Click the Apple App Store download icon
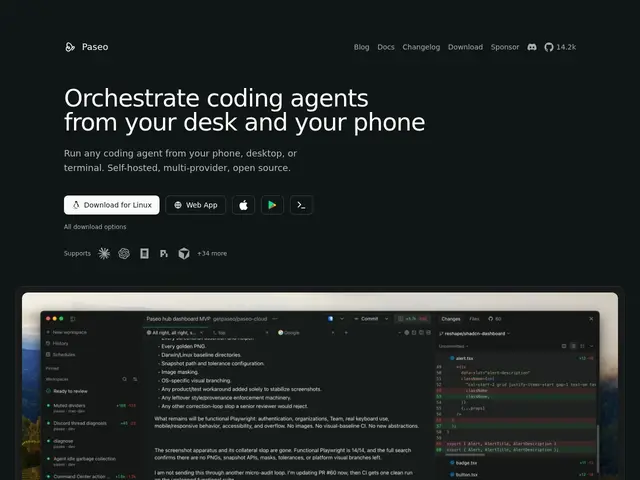Image resolution: width=640 pixels, height=480 pixels. coord(244,205)
